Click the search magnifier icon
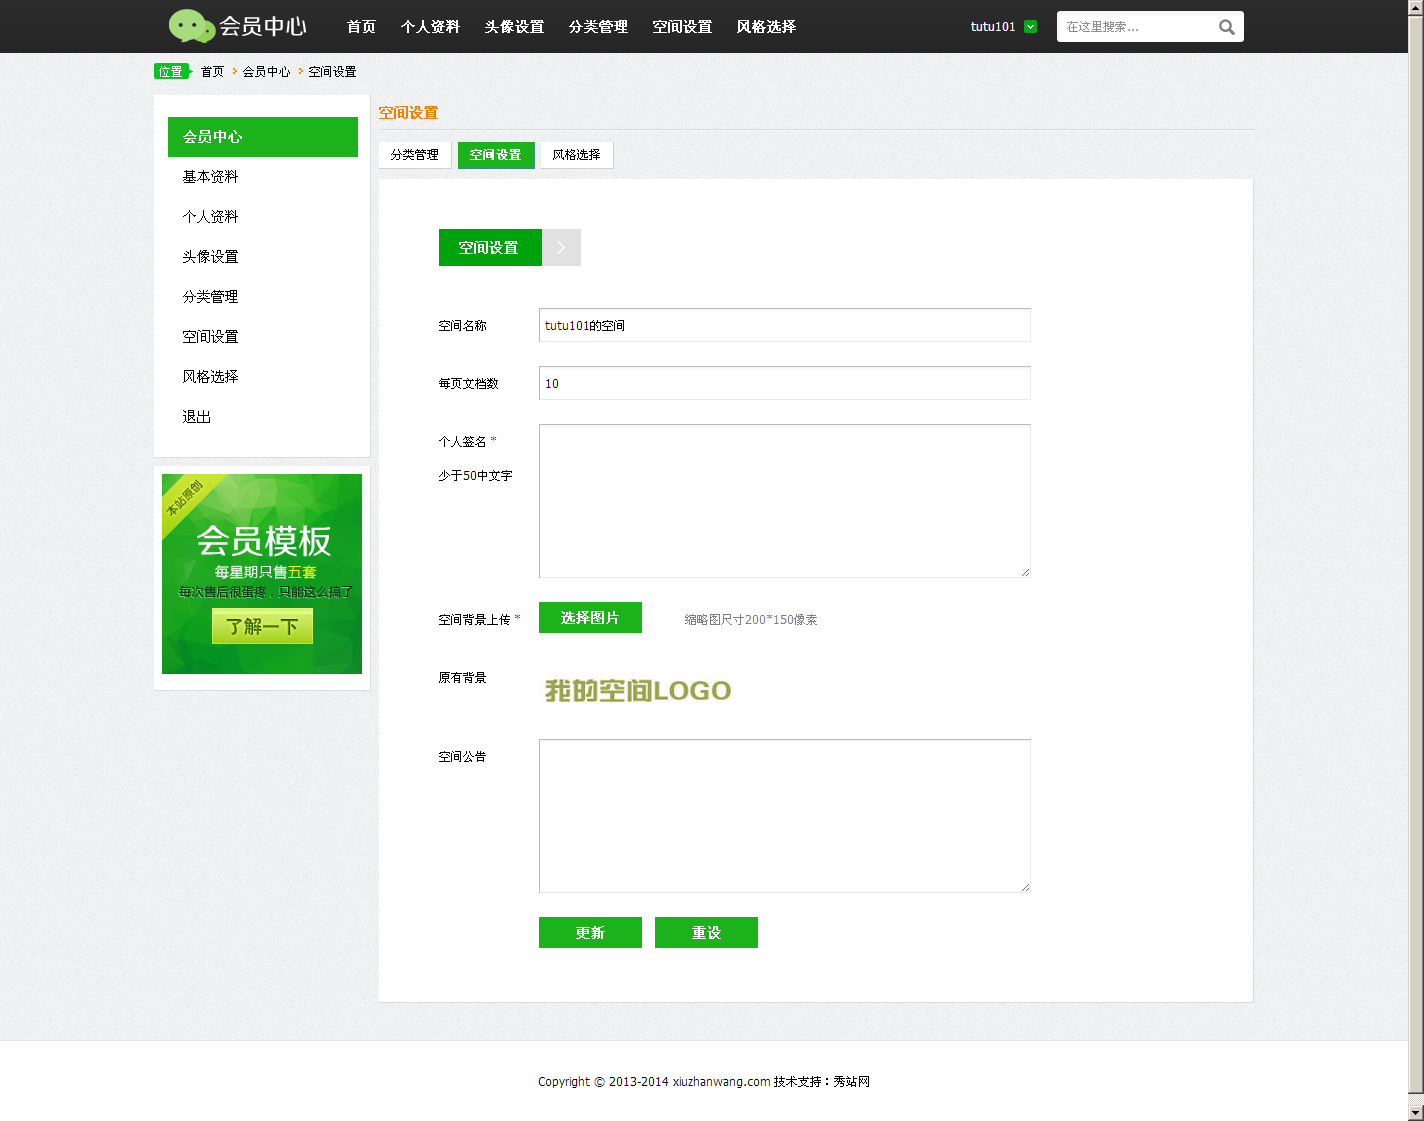 point(1226,27)
